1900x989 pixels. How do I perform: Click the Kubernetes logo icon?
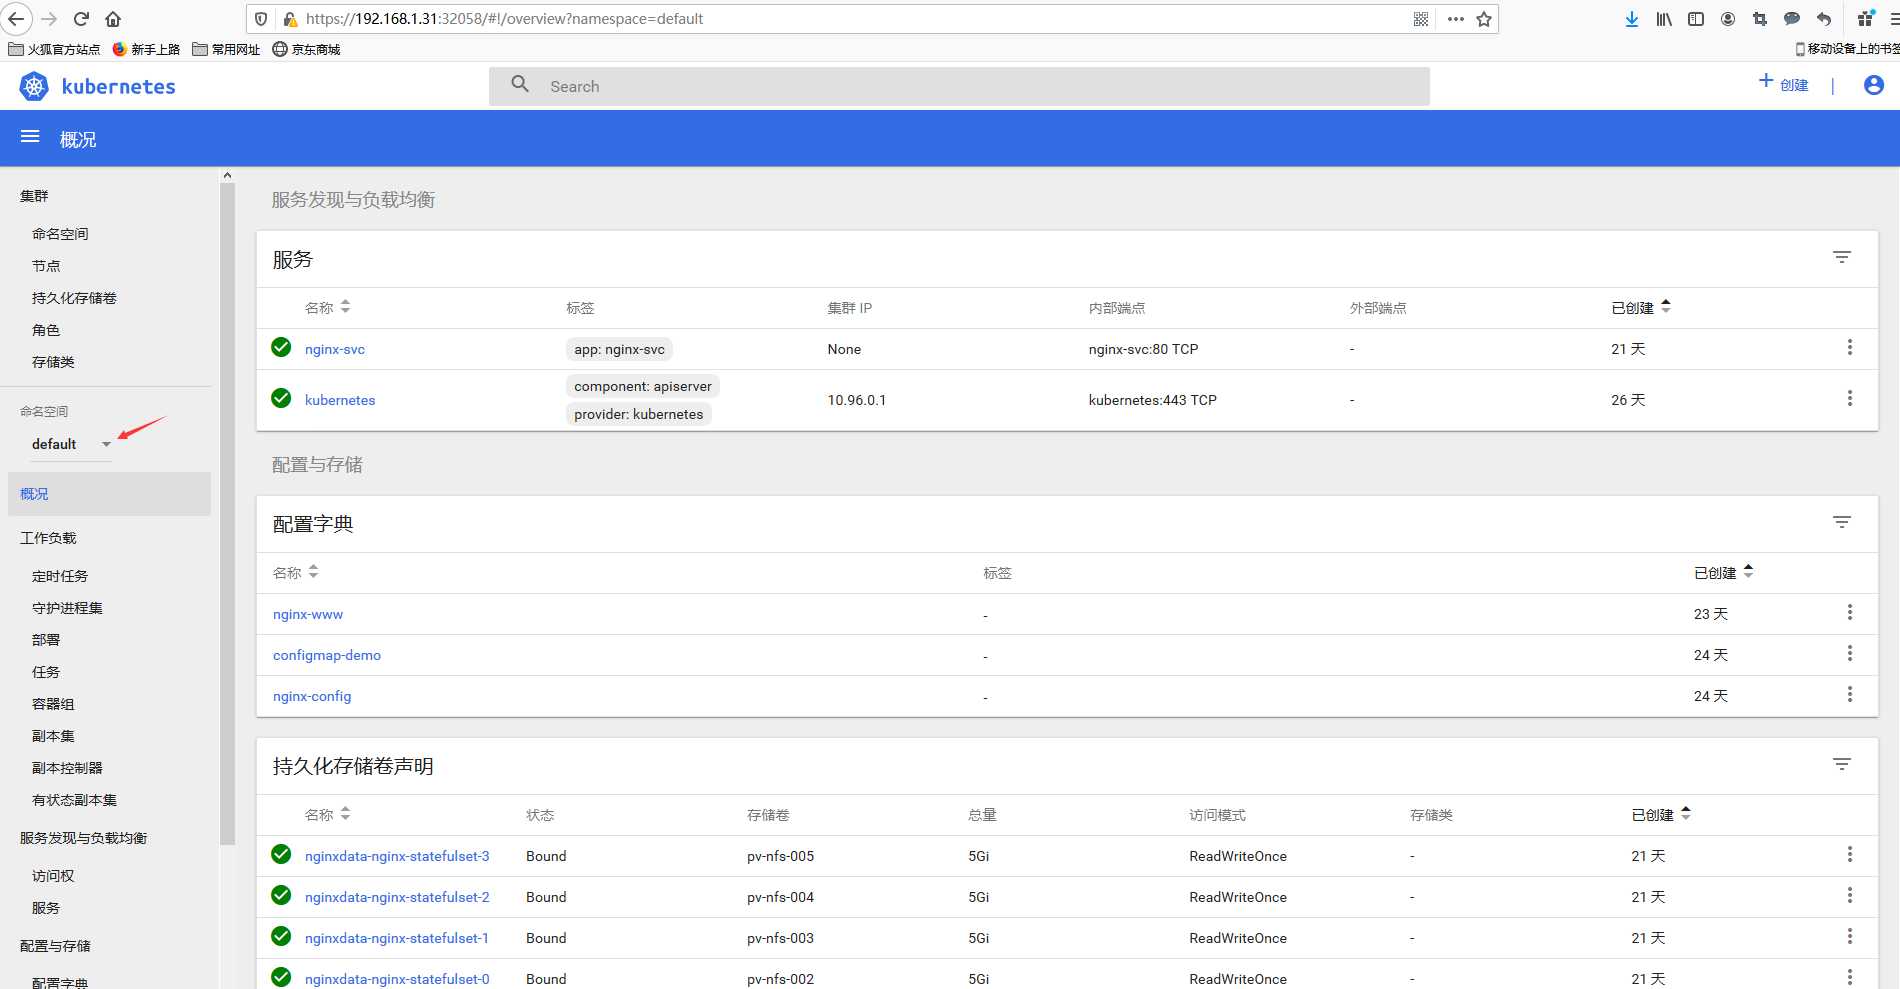pyautogui.click(x=34, y=87)
